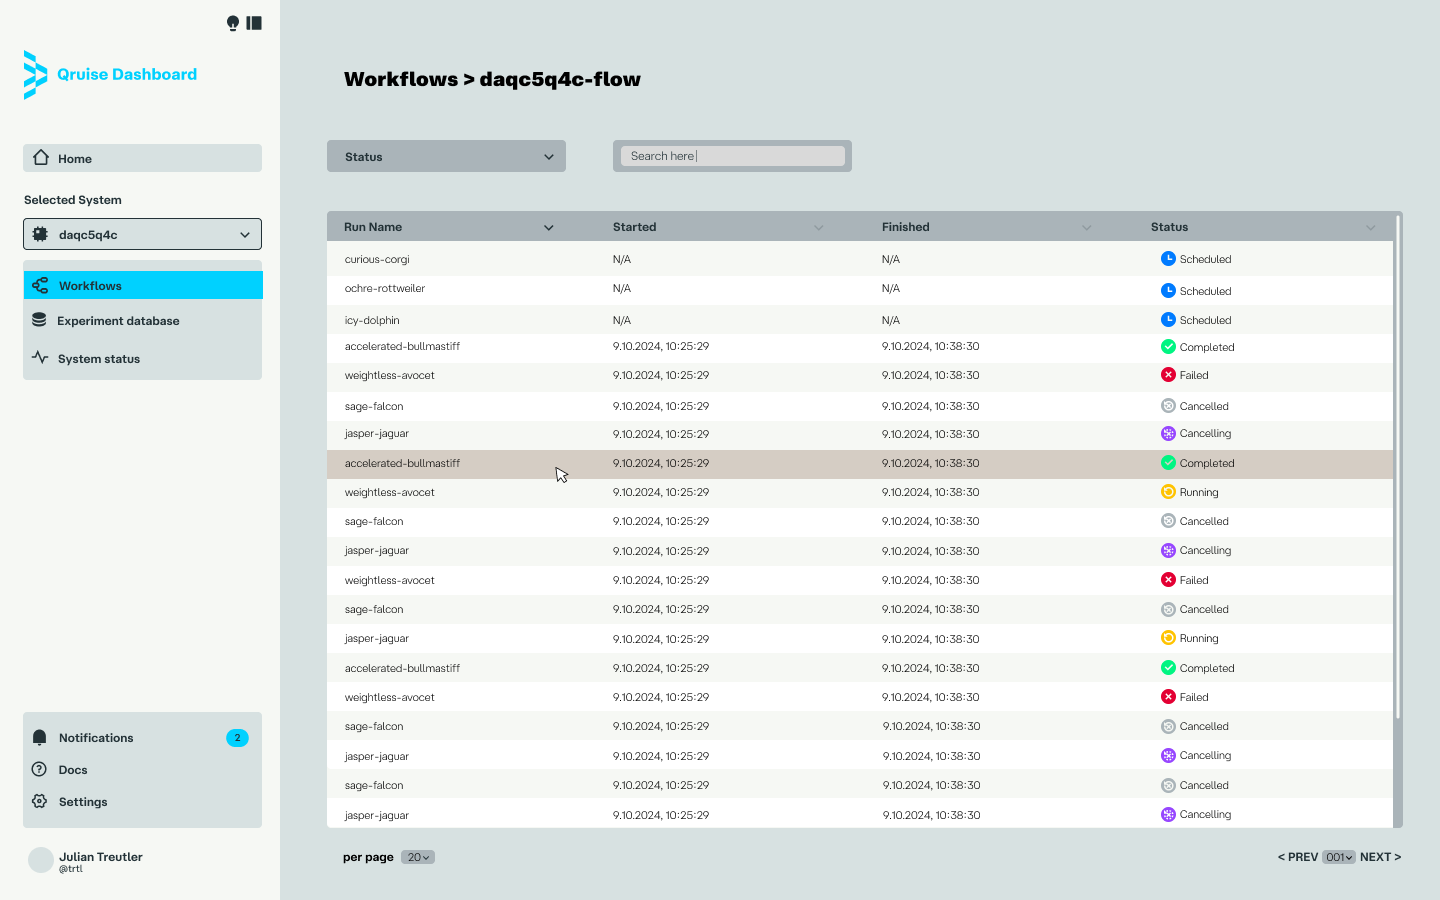Click Scheduled icon for curious-corgi
Screen dimensions: 1440x900
click(1168, 259)
